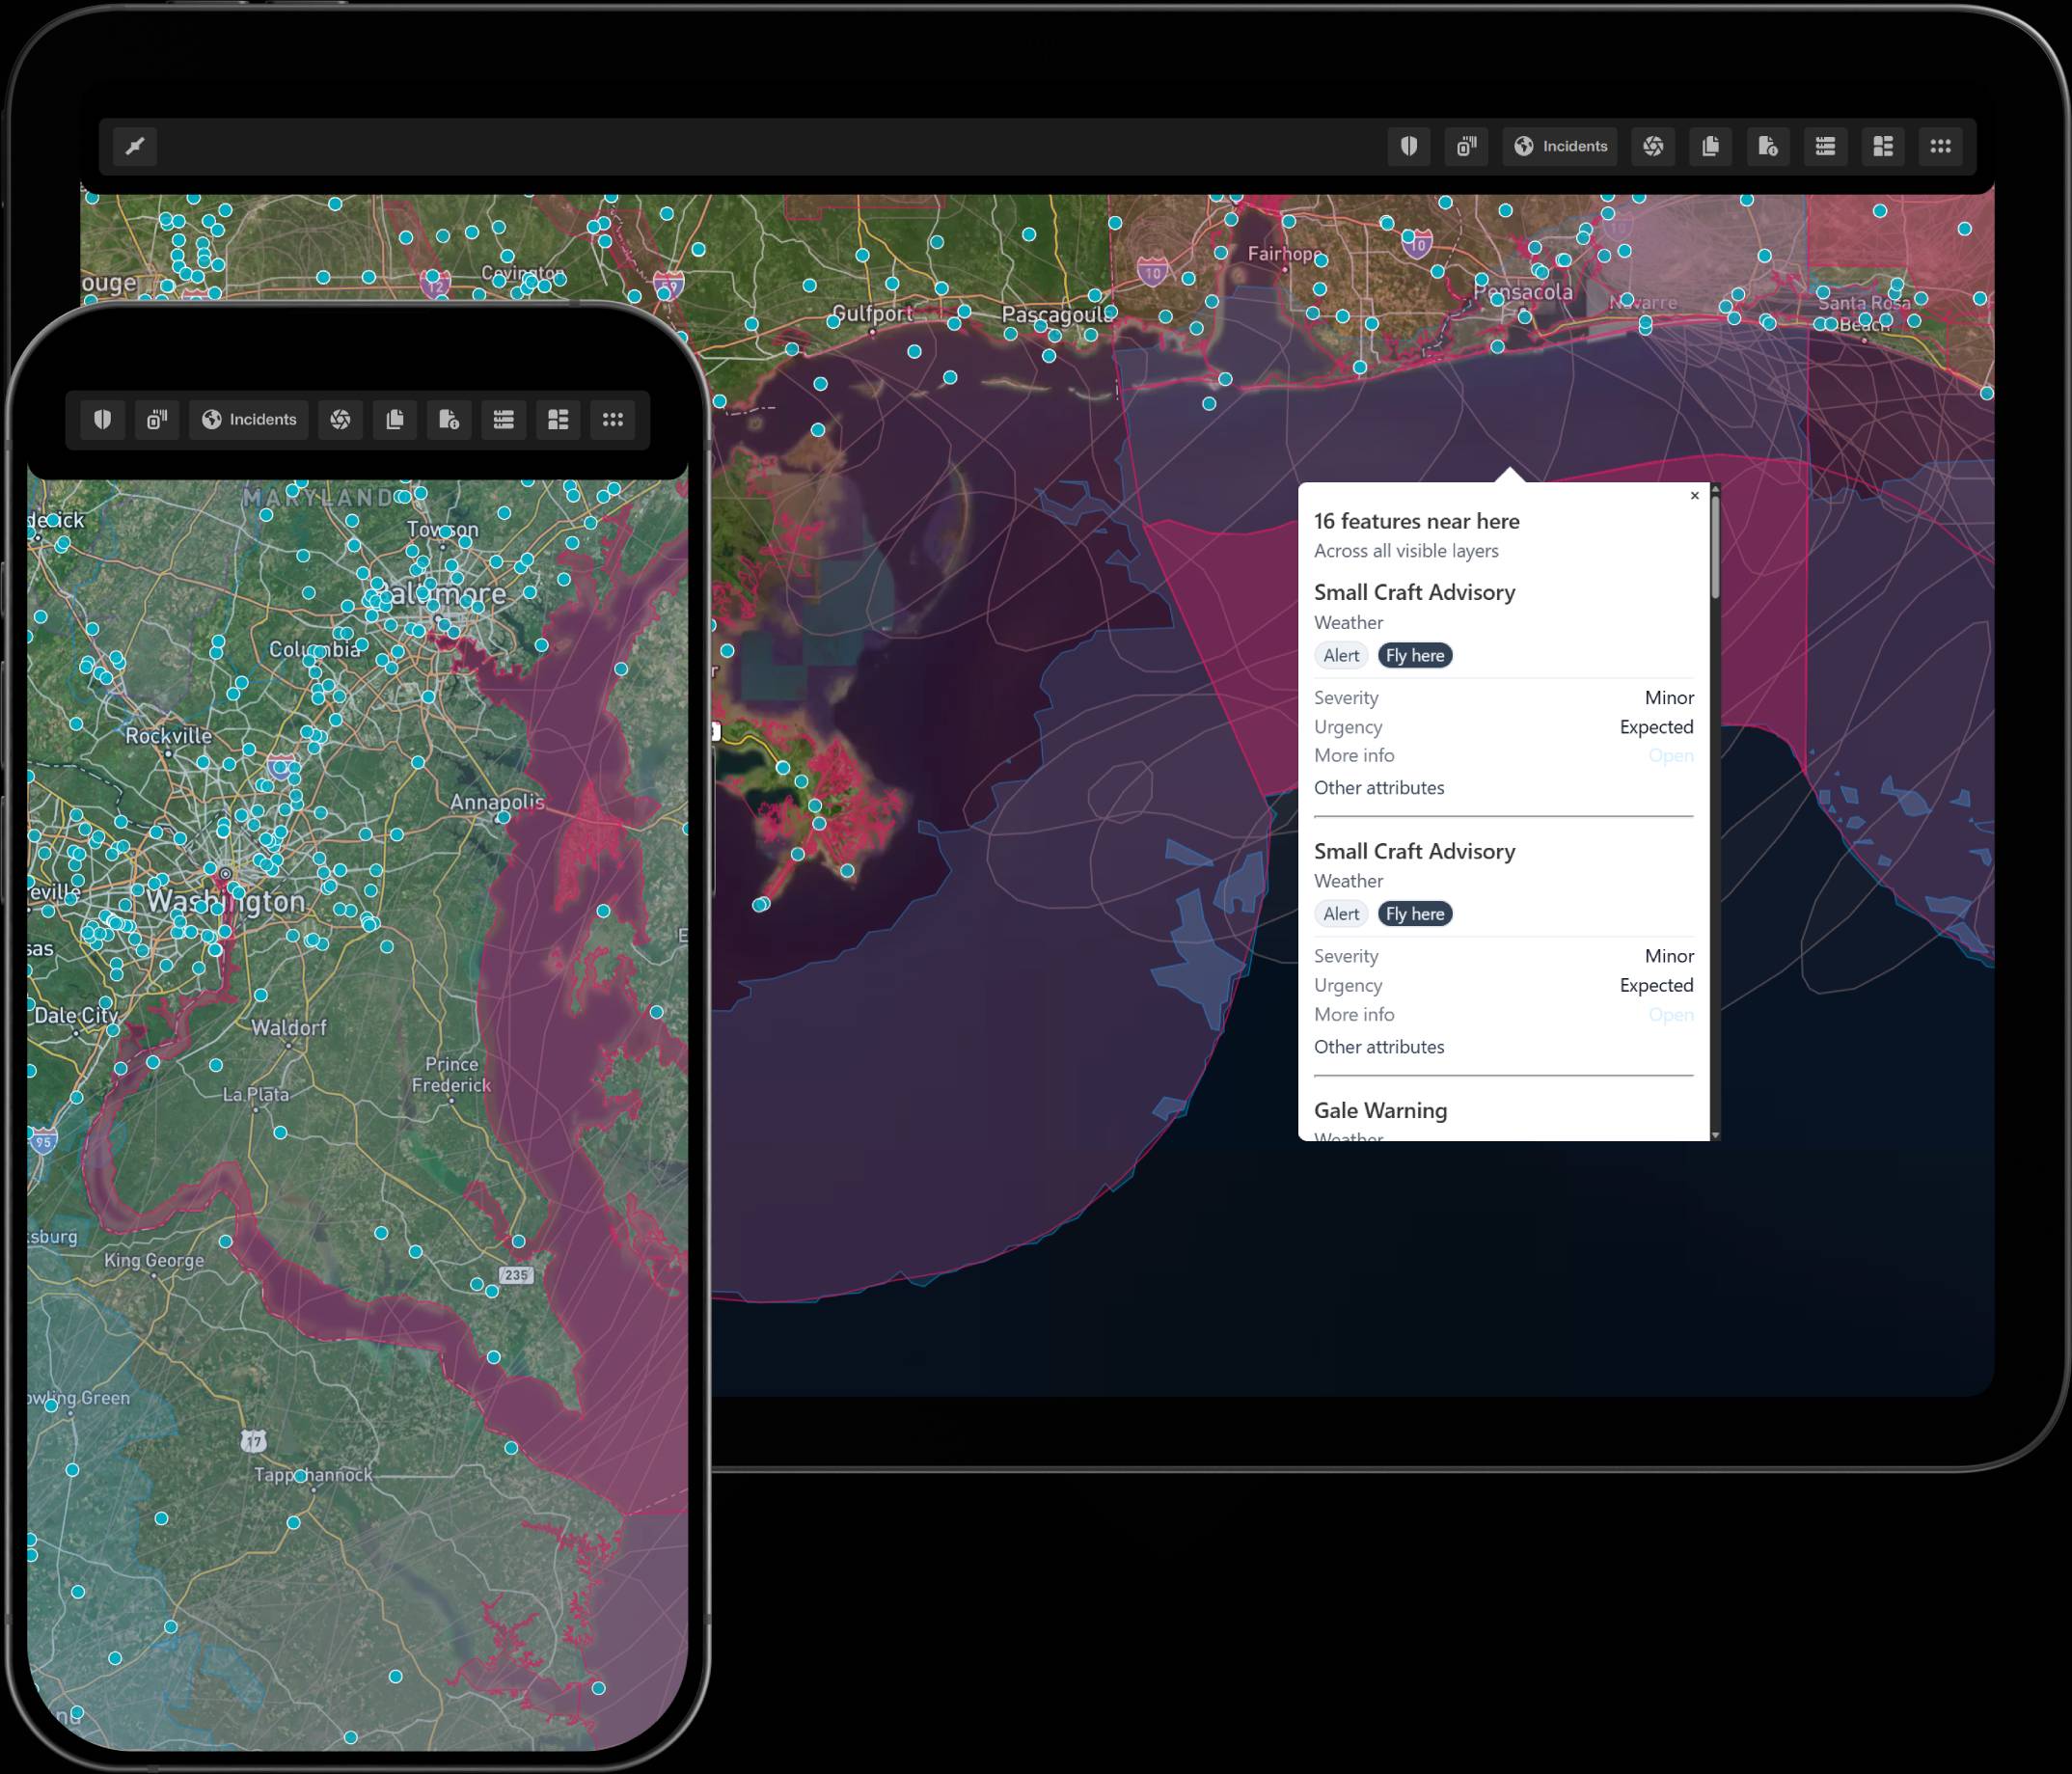Click the stacked list view icon on tablet
2072x1774 pixels.
(x=1825, y=146)
